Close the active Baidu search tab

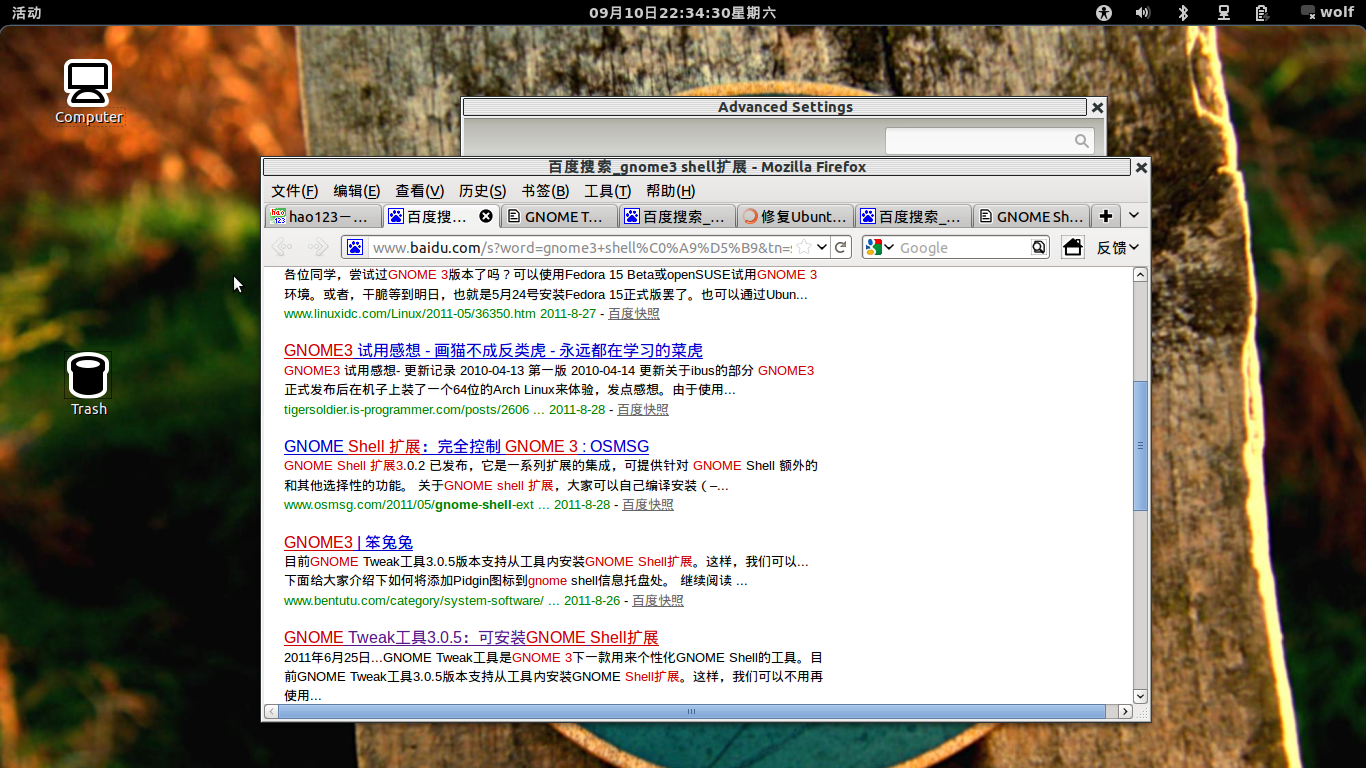(x=486, y=216)
